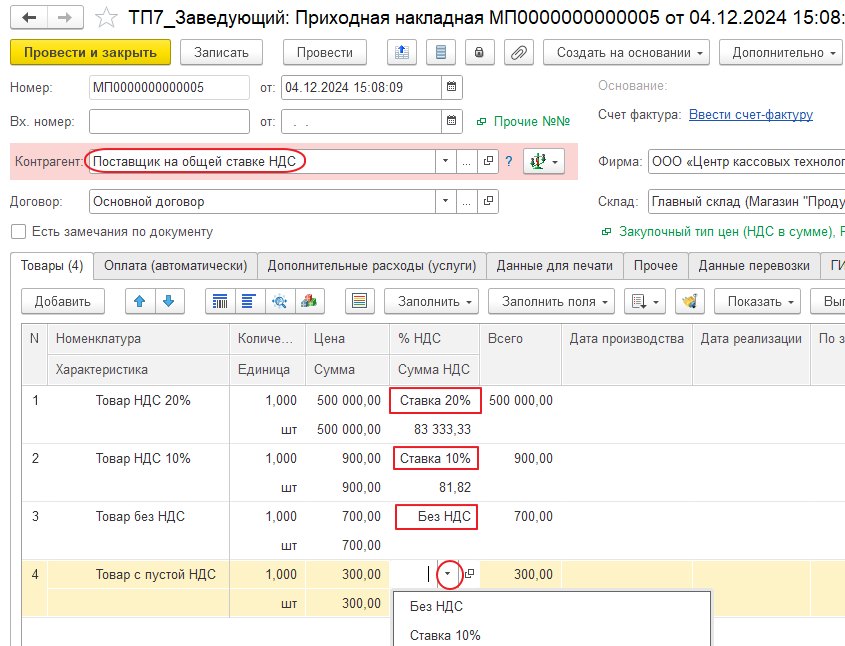
Task: Enable Есть замечания по документу checkbox
Action: pyautogui.click(x=18, y=232)
